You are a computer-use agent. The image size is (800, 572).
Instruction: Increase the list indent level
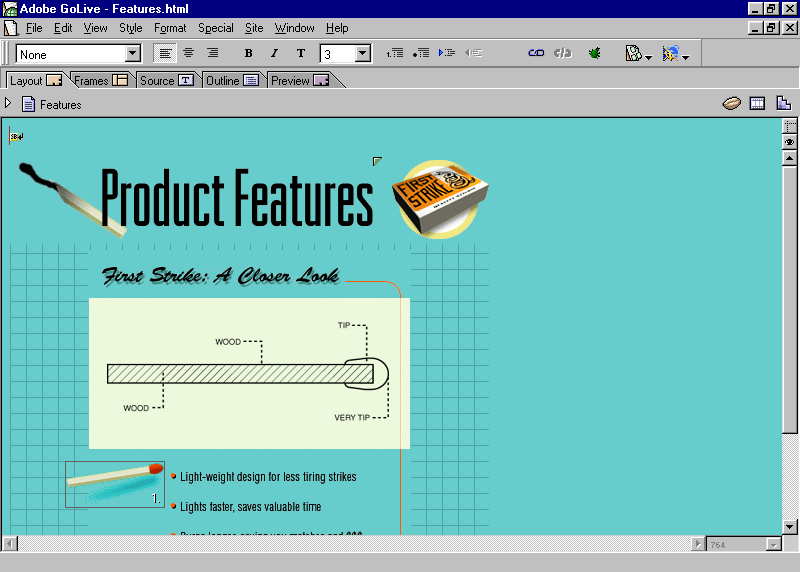(x=447, y=53)
